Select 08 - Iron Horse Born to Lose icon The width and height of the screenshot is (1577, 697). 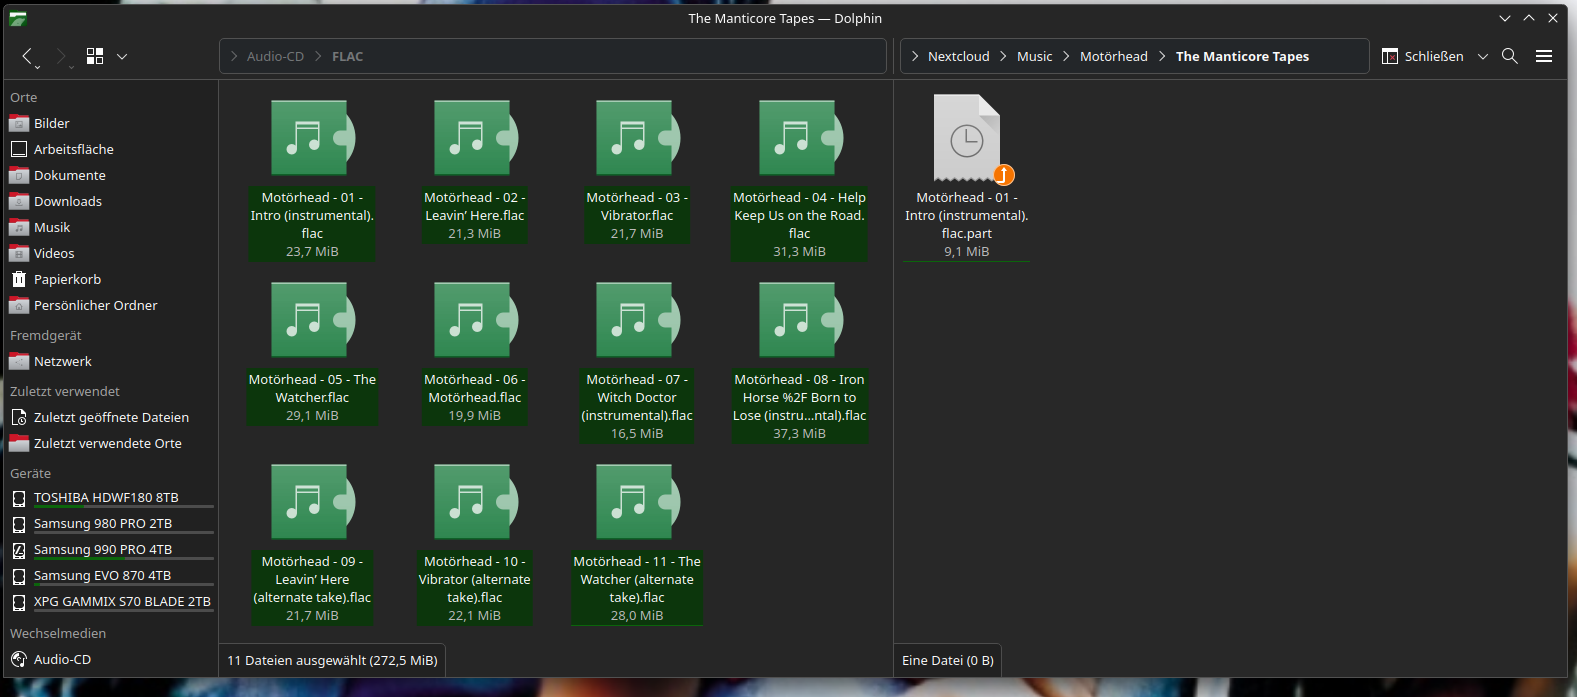point(800,320)
